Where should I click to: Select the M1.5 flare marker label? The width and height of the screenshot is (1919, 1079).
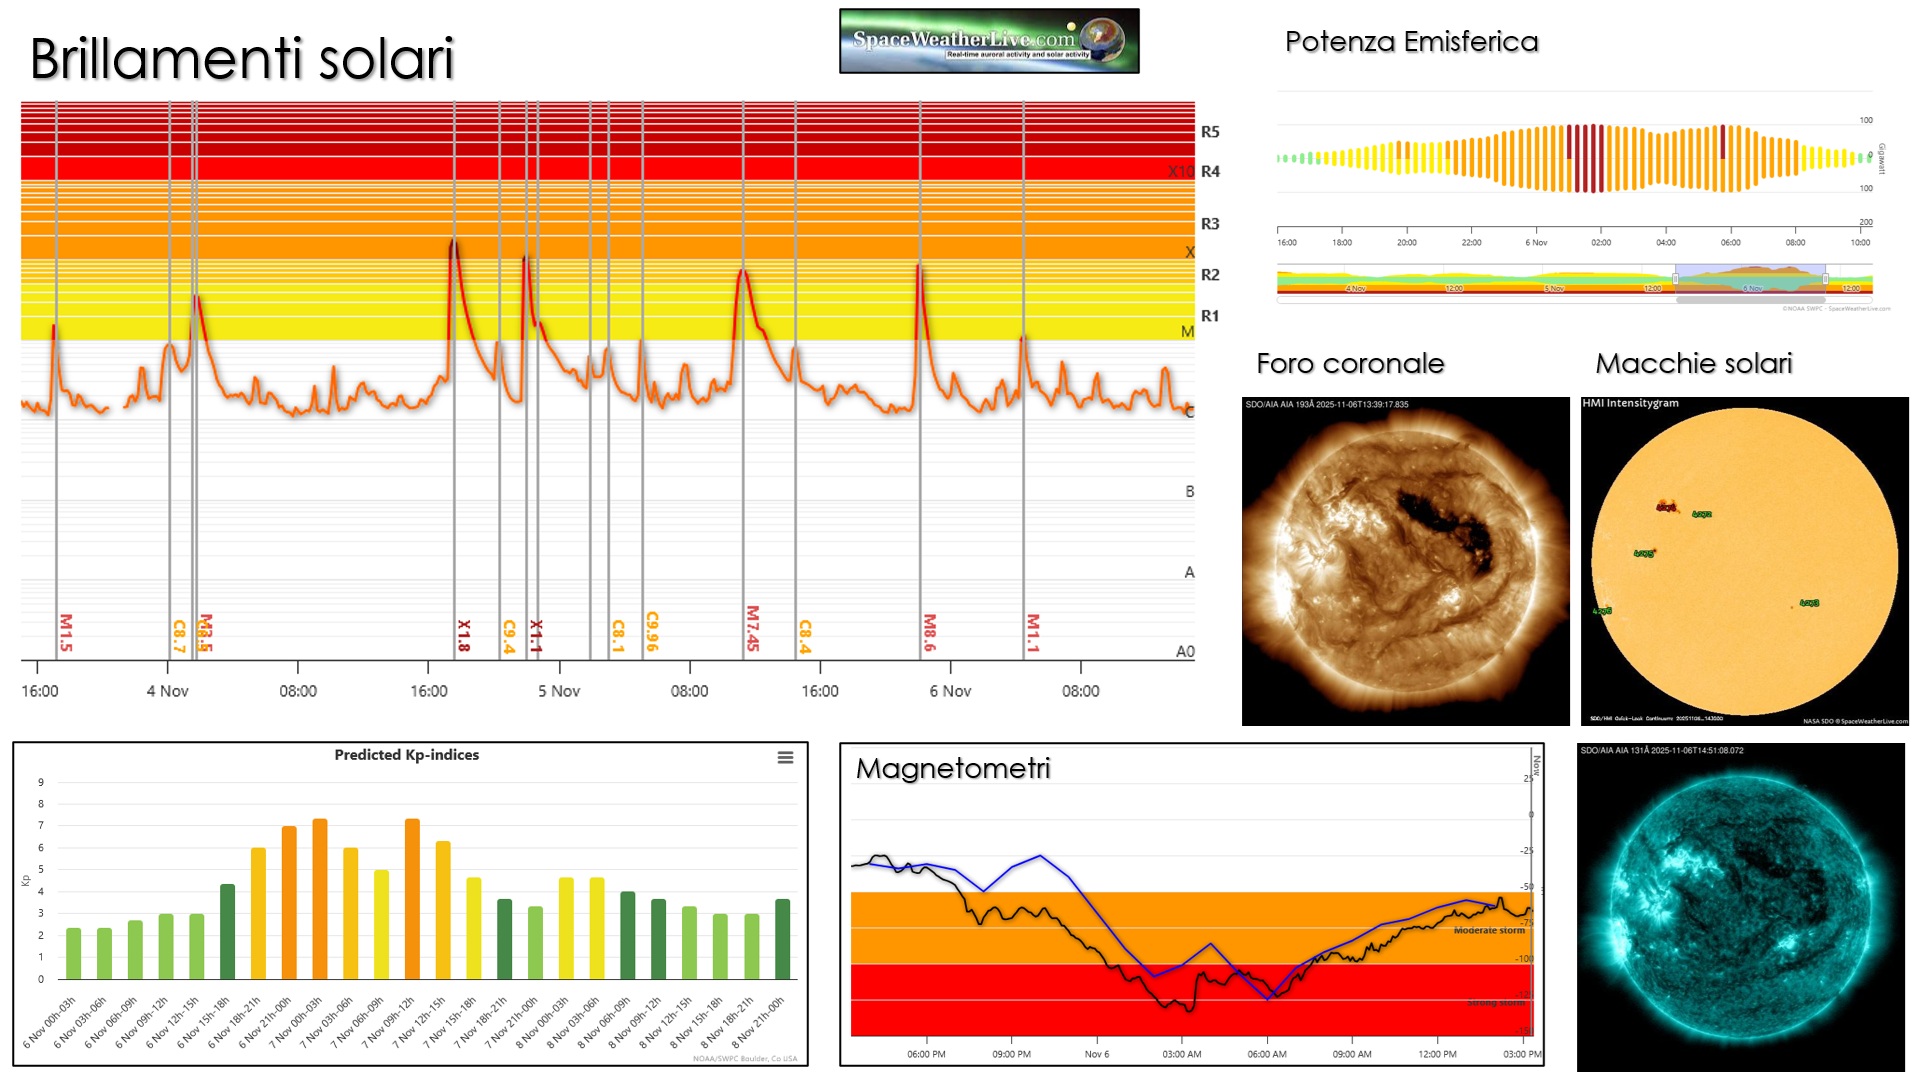coord(66,633)
